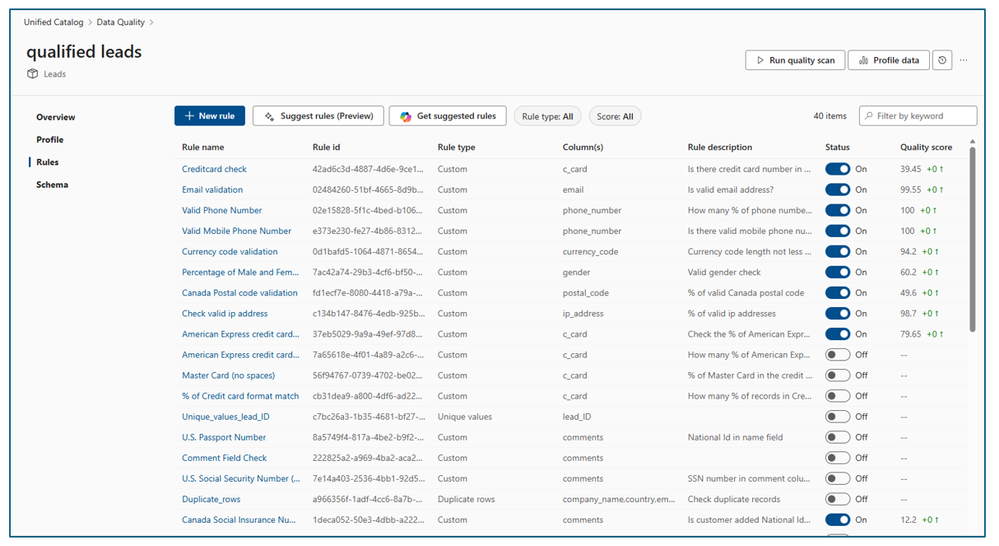Navigate to Data Quality breadcrumb
999x546 pixels.
pyautogui.click(x=120, y=22)
